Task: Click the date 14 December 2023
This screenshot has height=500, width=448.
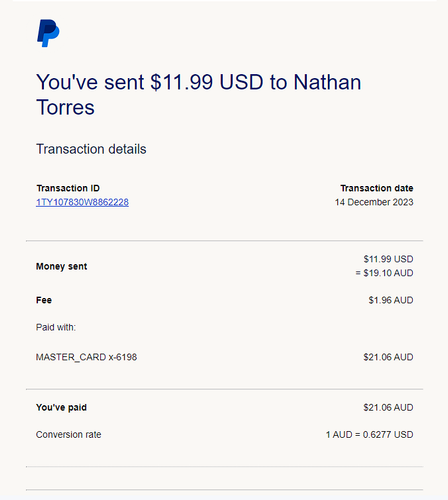Action: tap(374, 202)
